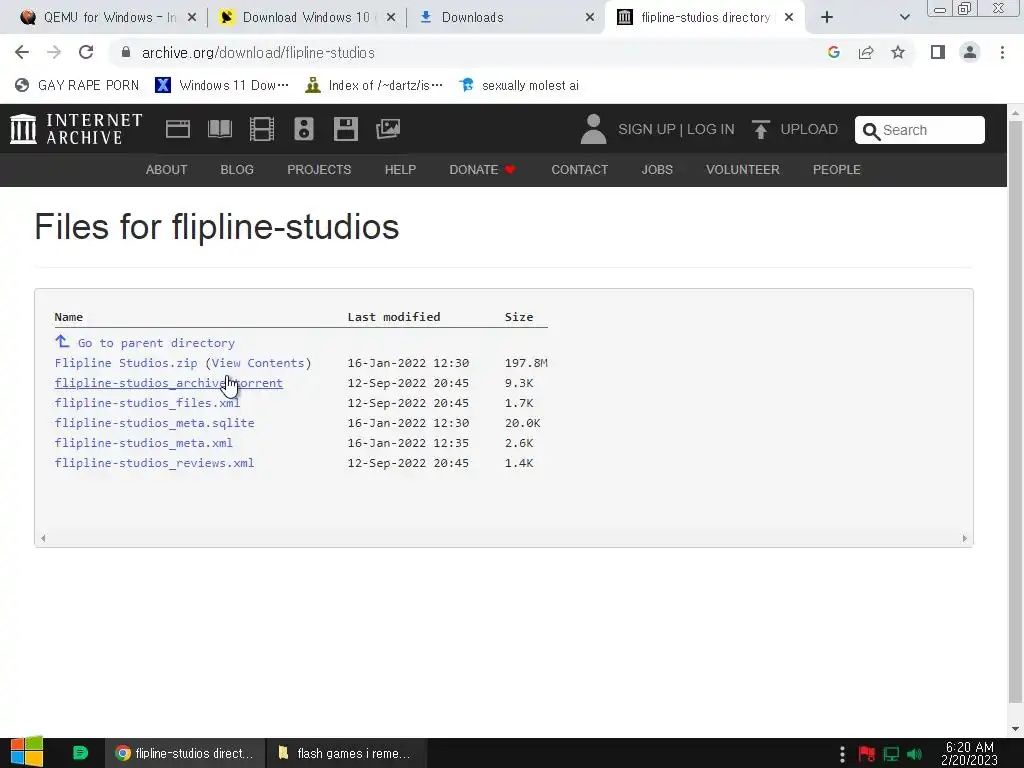Open flipline-studios_archive.torrent link
The image size is (1024, 768).
click(x=168, y=383)
